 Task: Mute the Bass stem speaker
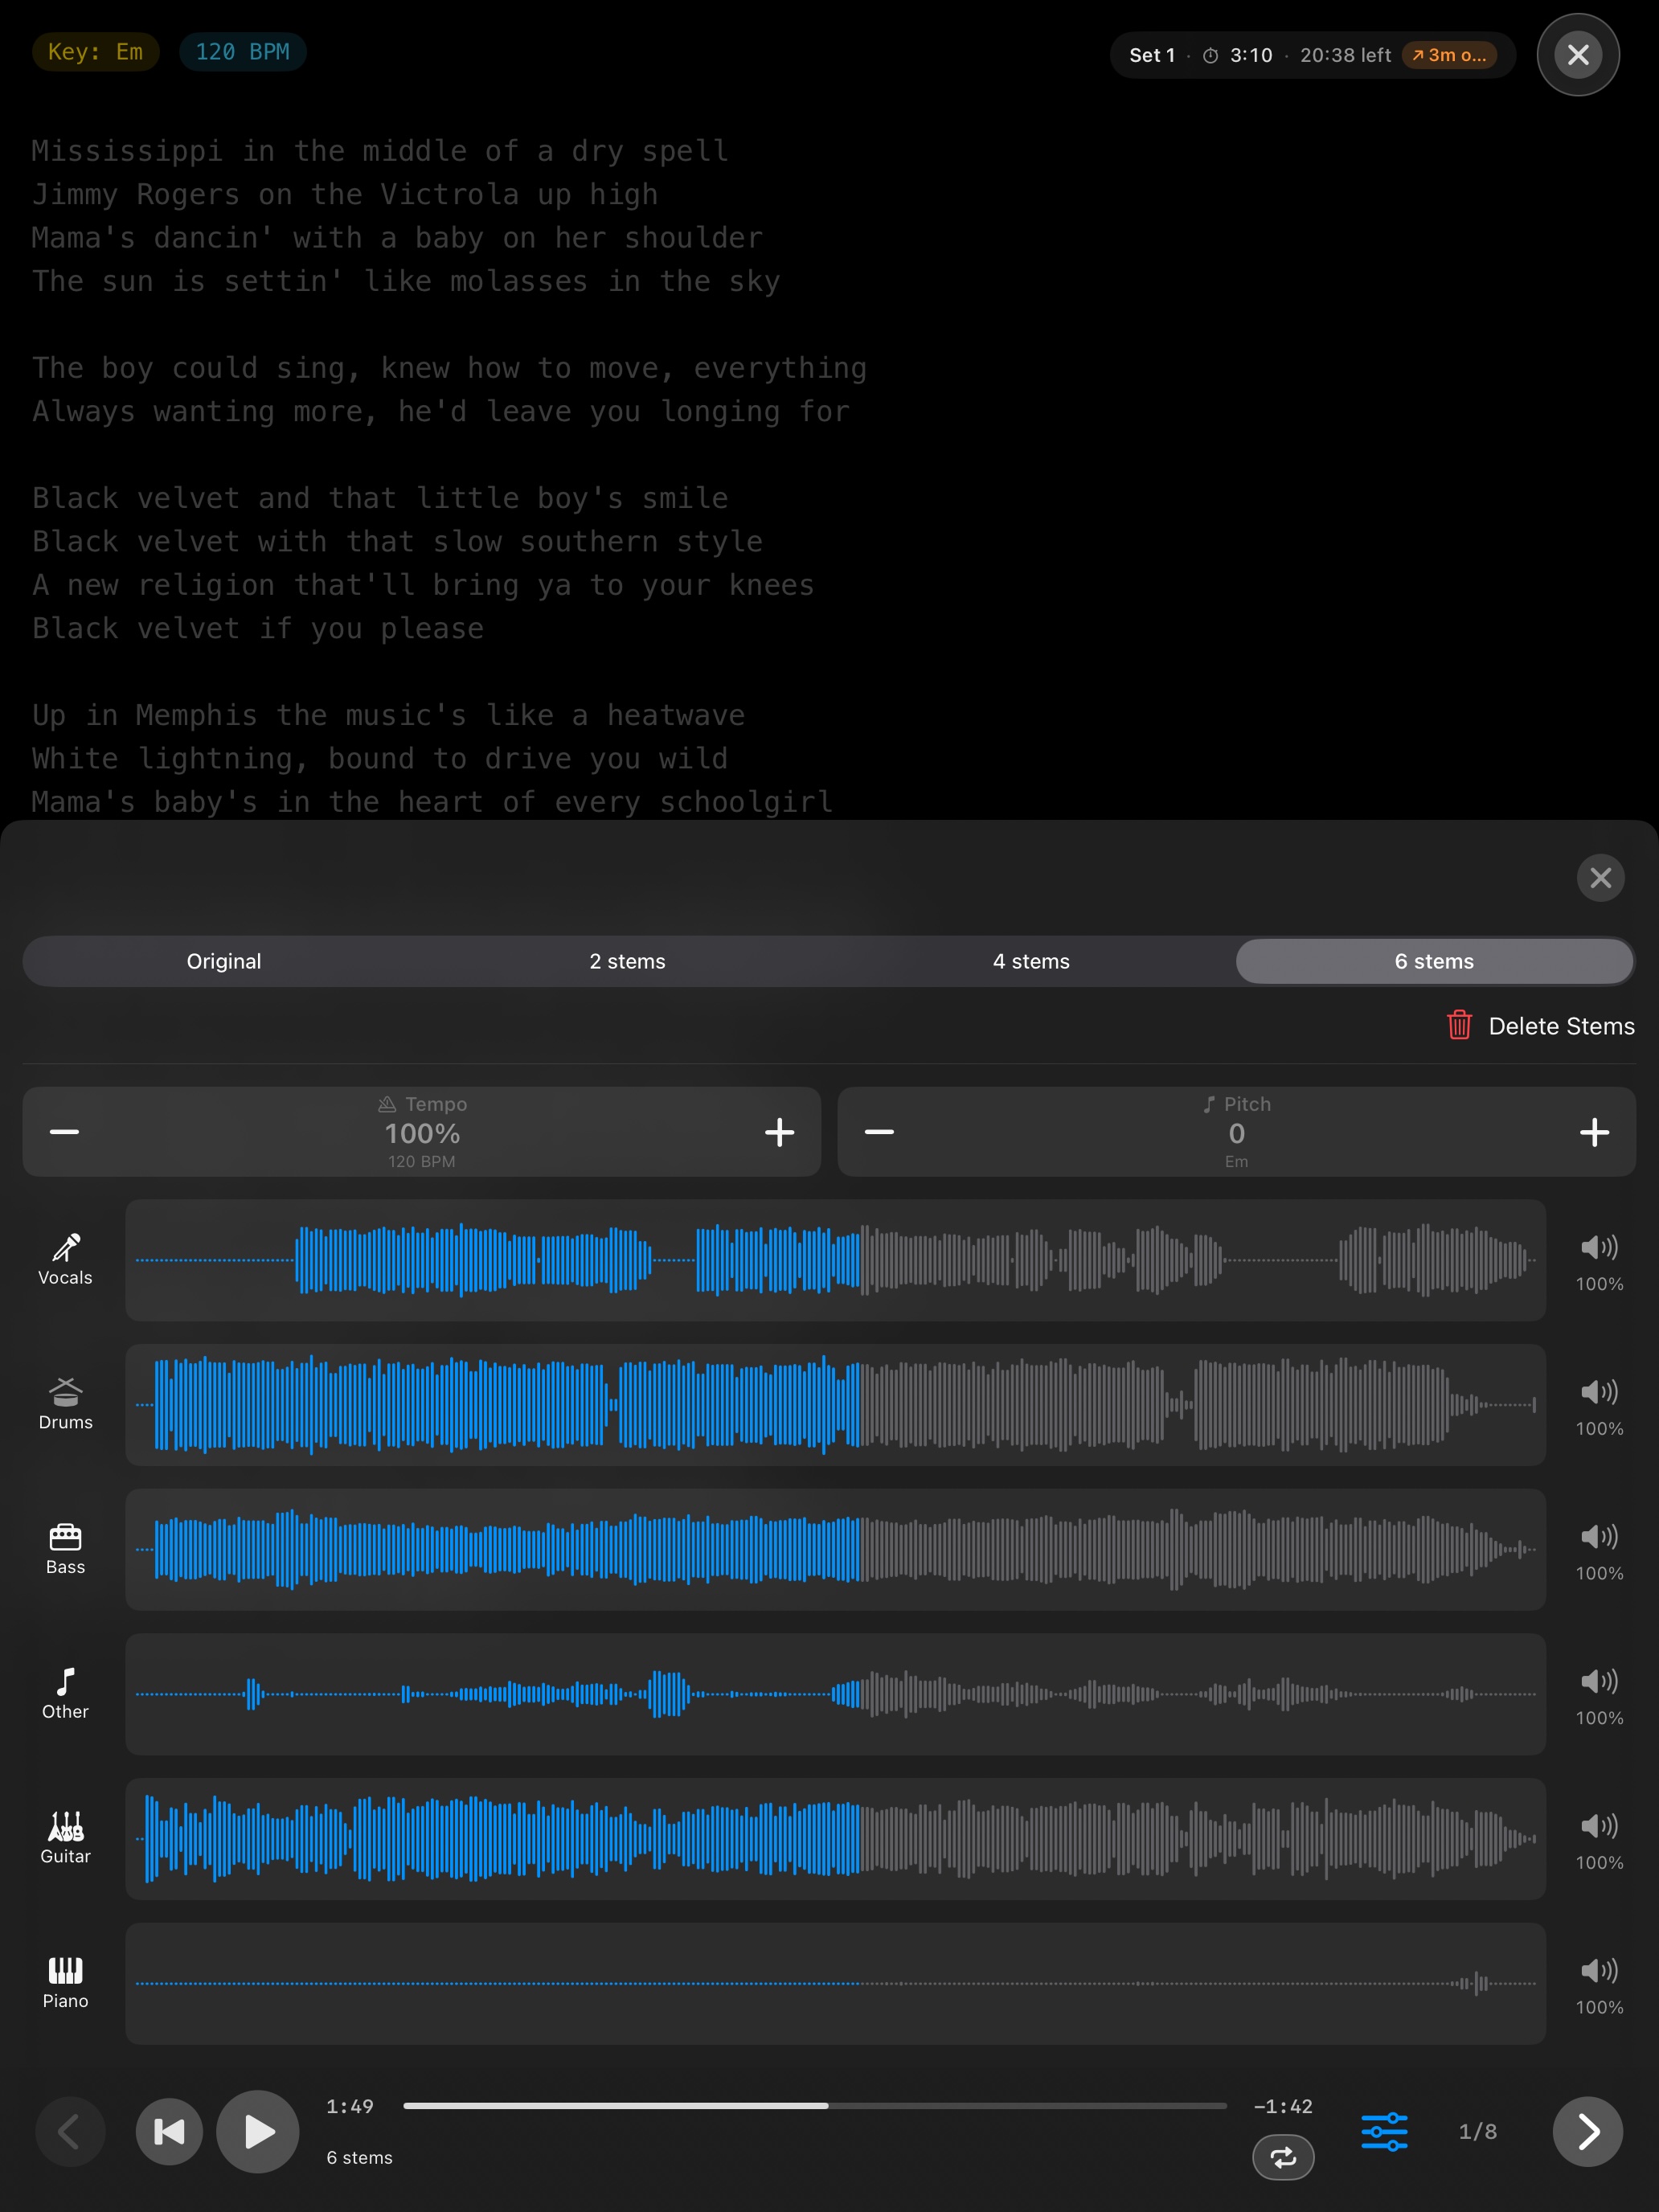(1599, 1536)
